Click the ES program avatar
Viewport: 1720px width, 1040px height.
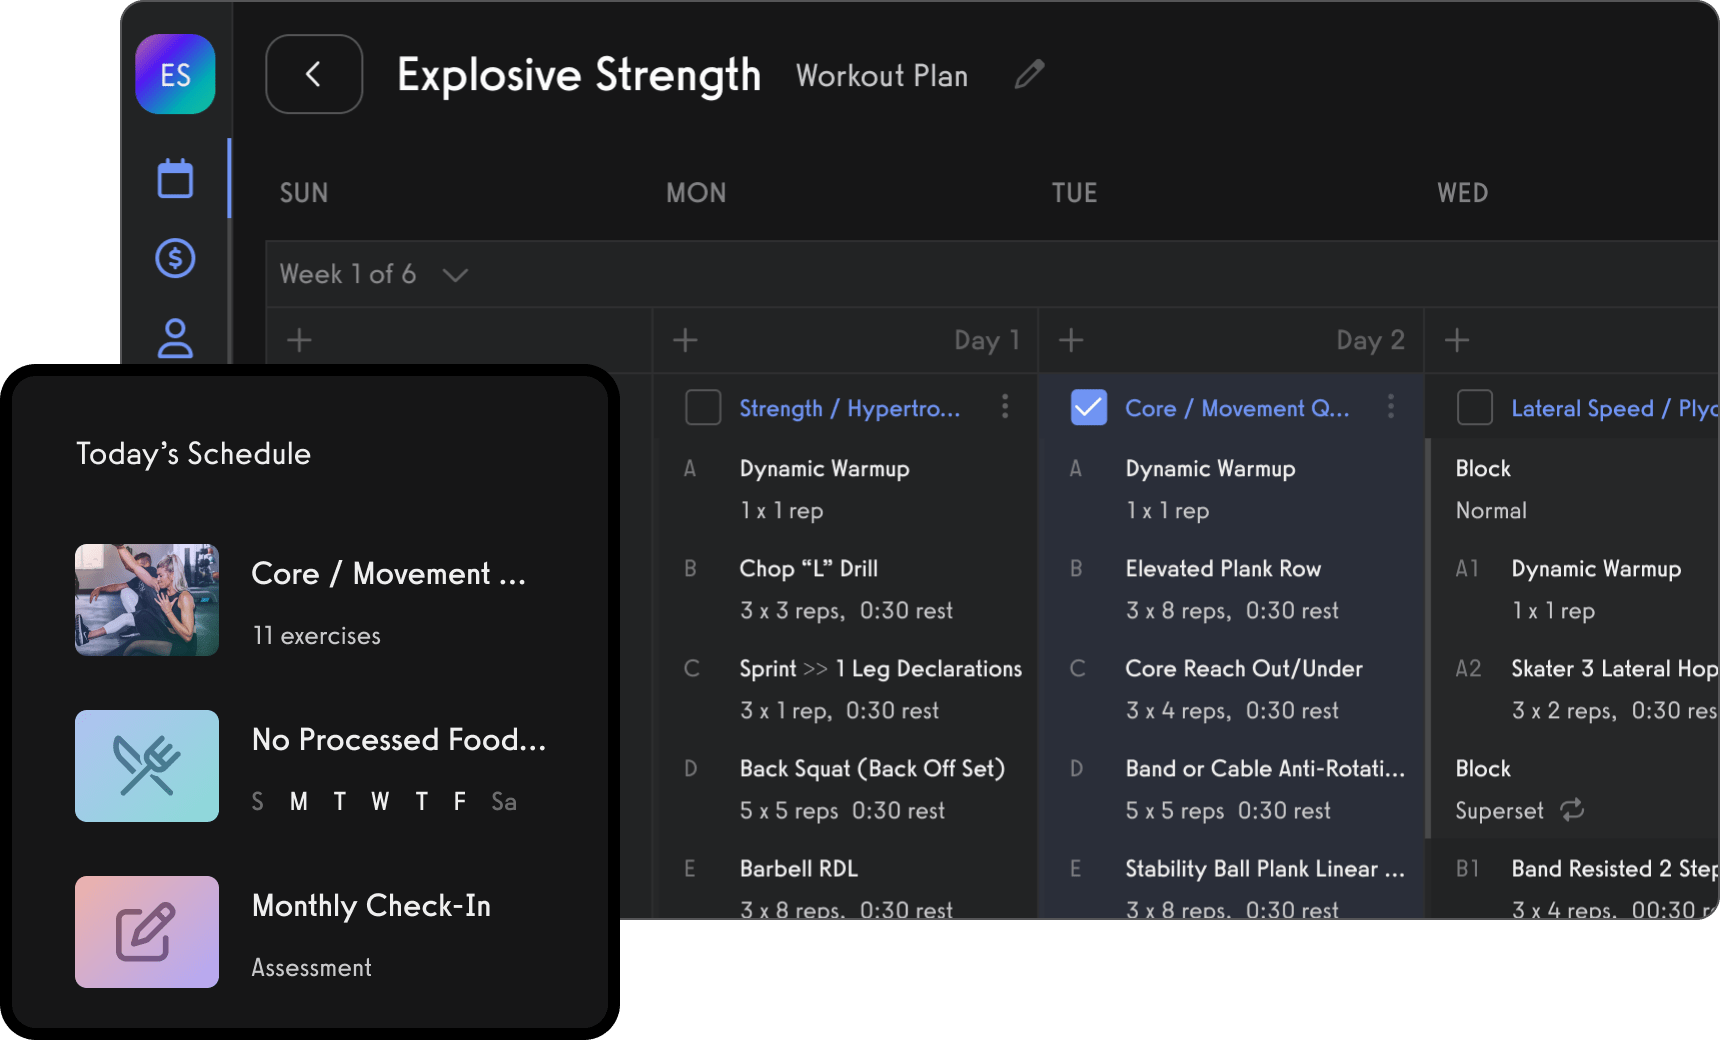tap(175, 74)
